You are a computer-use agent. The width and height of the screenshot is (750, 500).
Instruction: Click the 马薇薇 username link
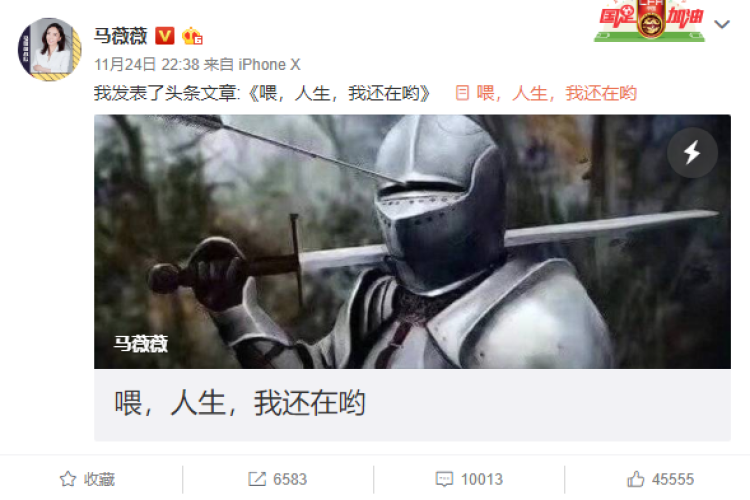coord(121,36)
